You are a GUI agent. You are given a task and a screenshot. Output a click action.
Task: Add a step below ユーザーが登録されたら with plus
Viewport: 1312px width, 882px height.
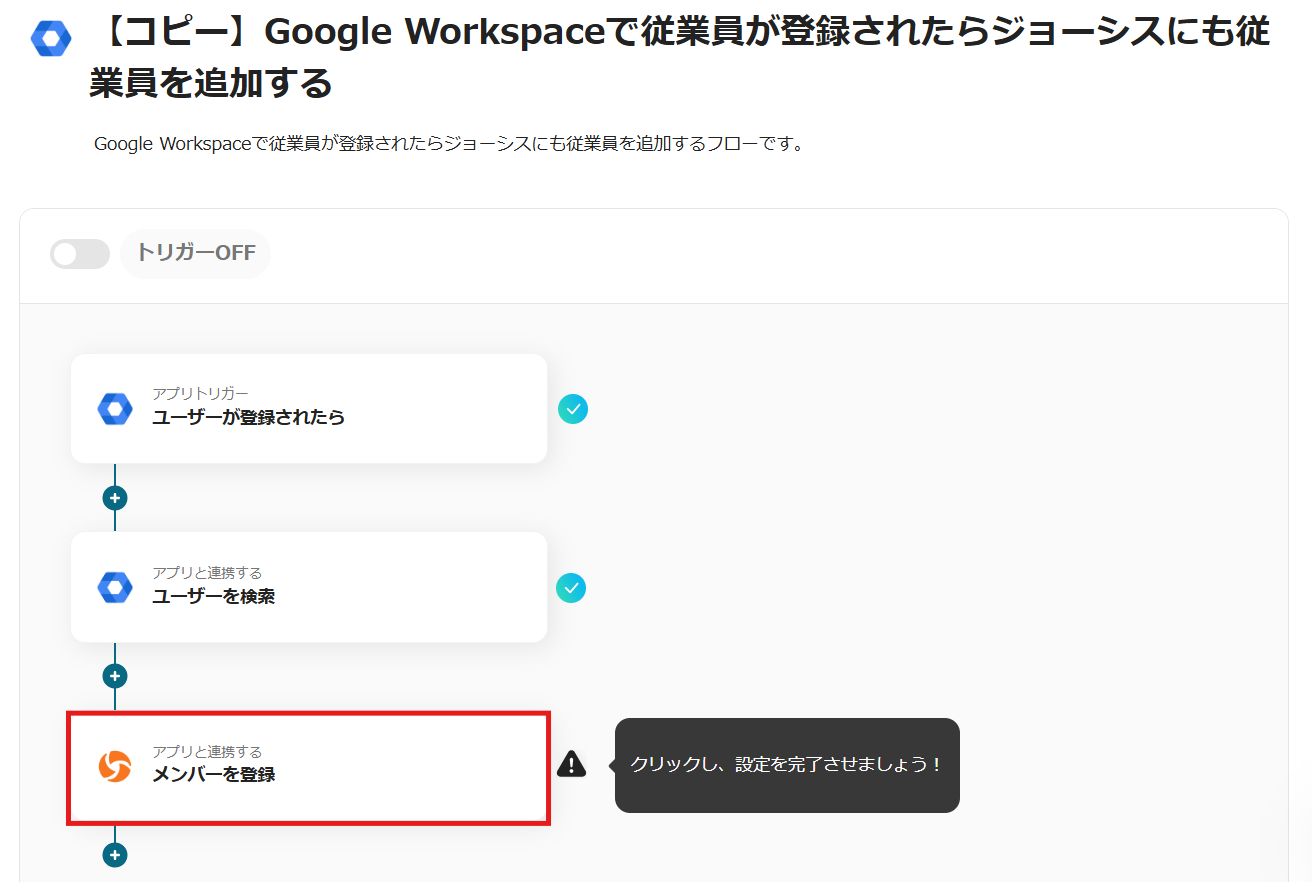coord(115,498)
